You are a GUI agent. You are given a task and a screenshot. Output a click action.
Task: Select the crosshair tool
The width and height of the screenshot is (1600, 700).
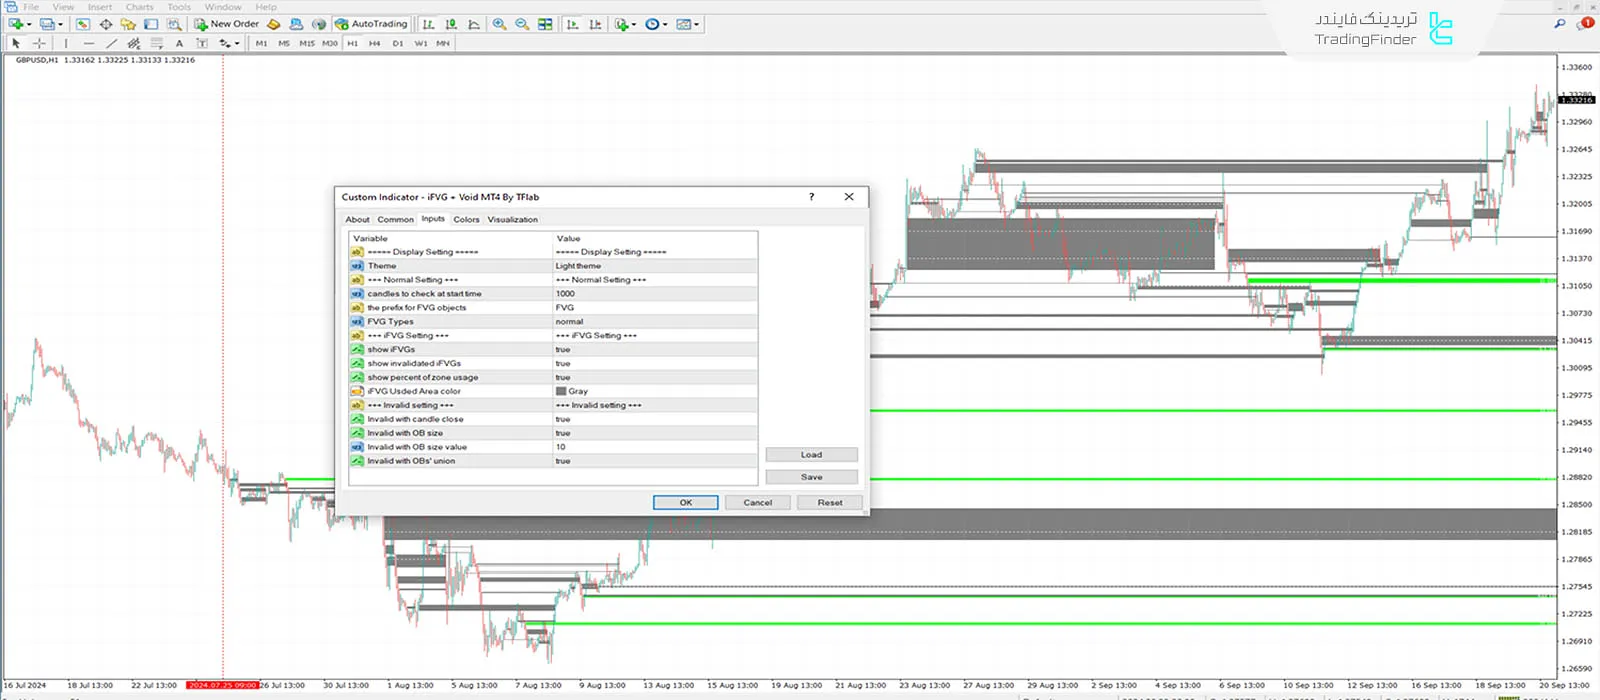[39, 43]
